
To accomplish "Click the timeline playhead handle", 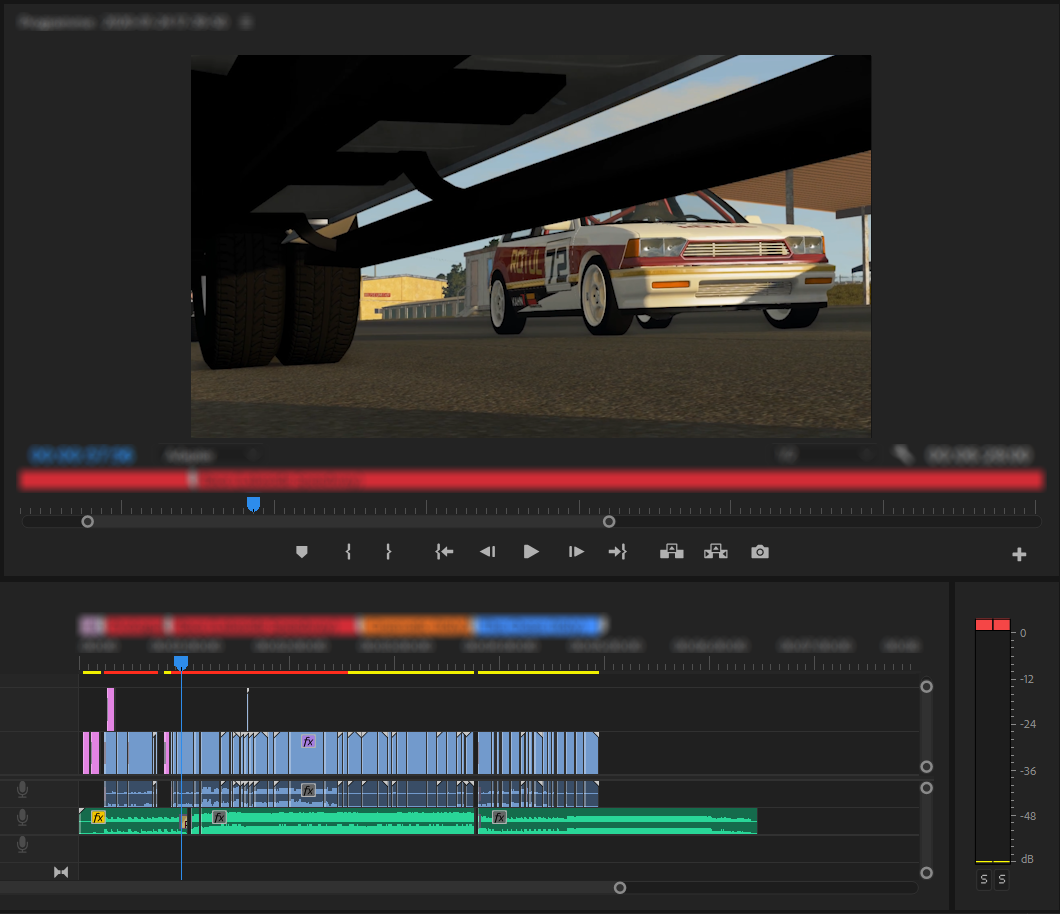I will click(x=180, y=662).
